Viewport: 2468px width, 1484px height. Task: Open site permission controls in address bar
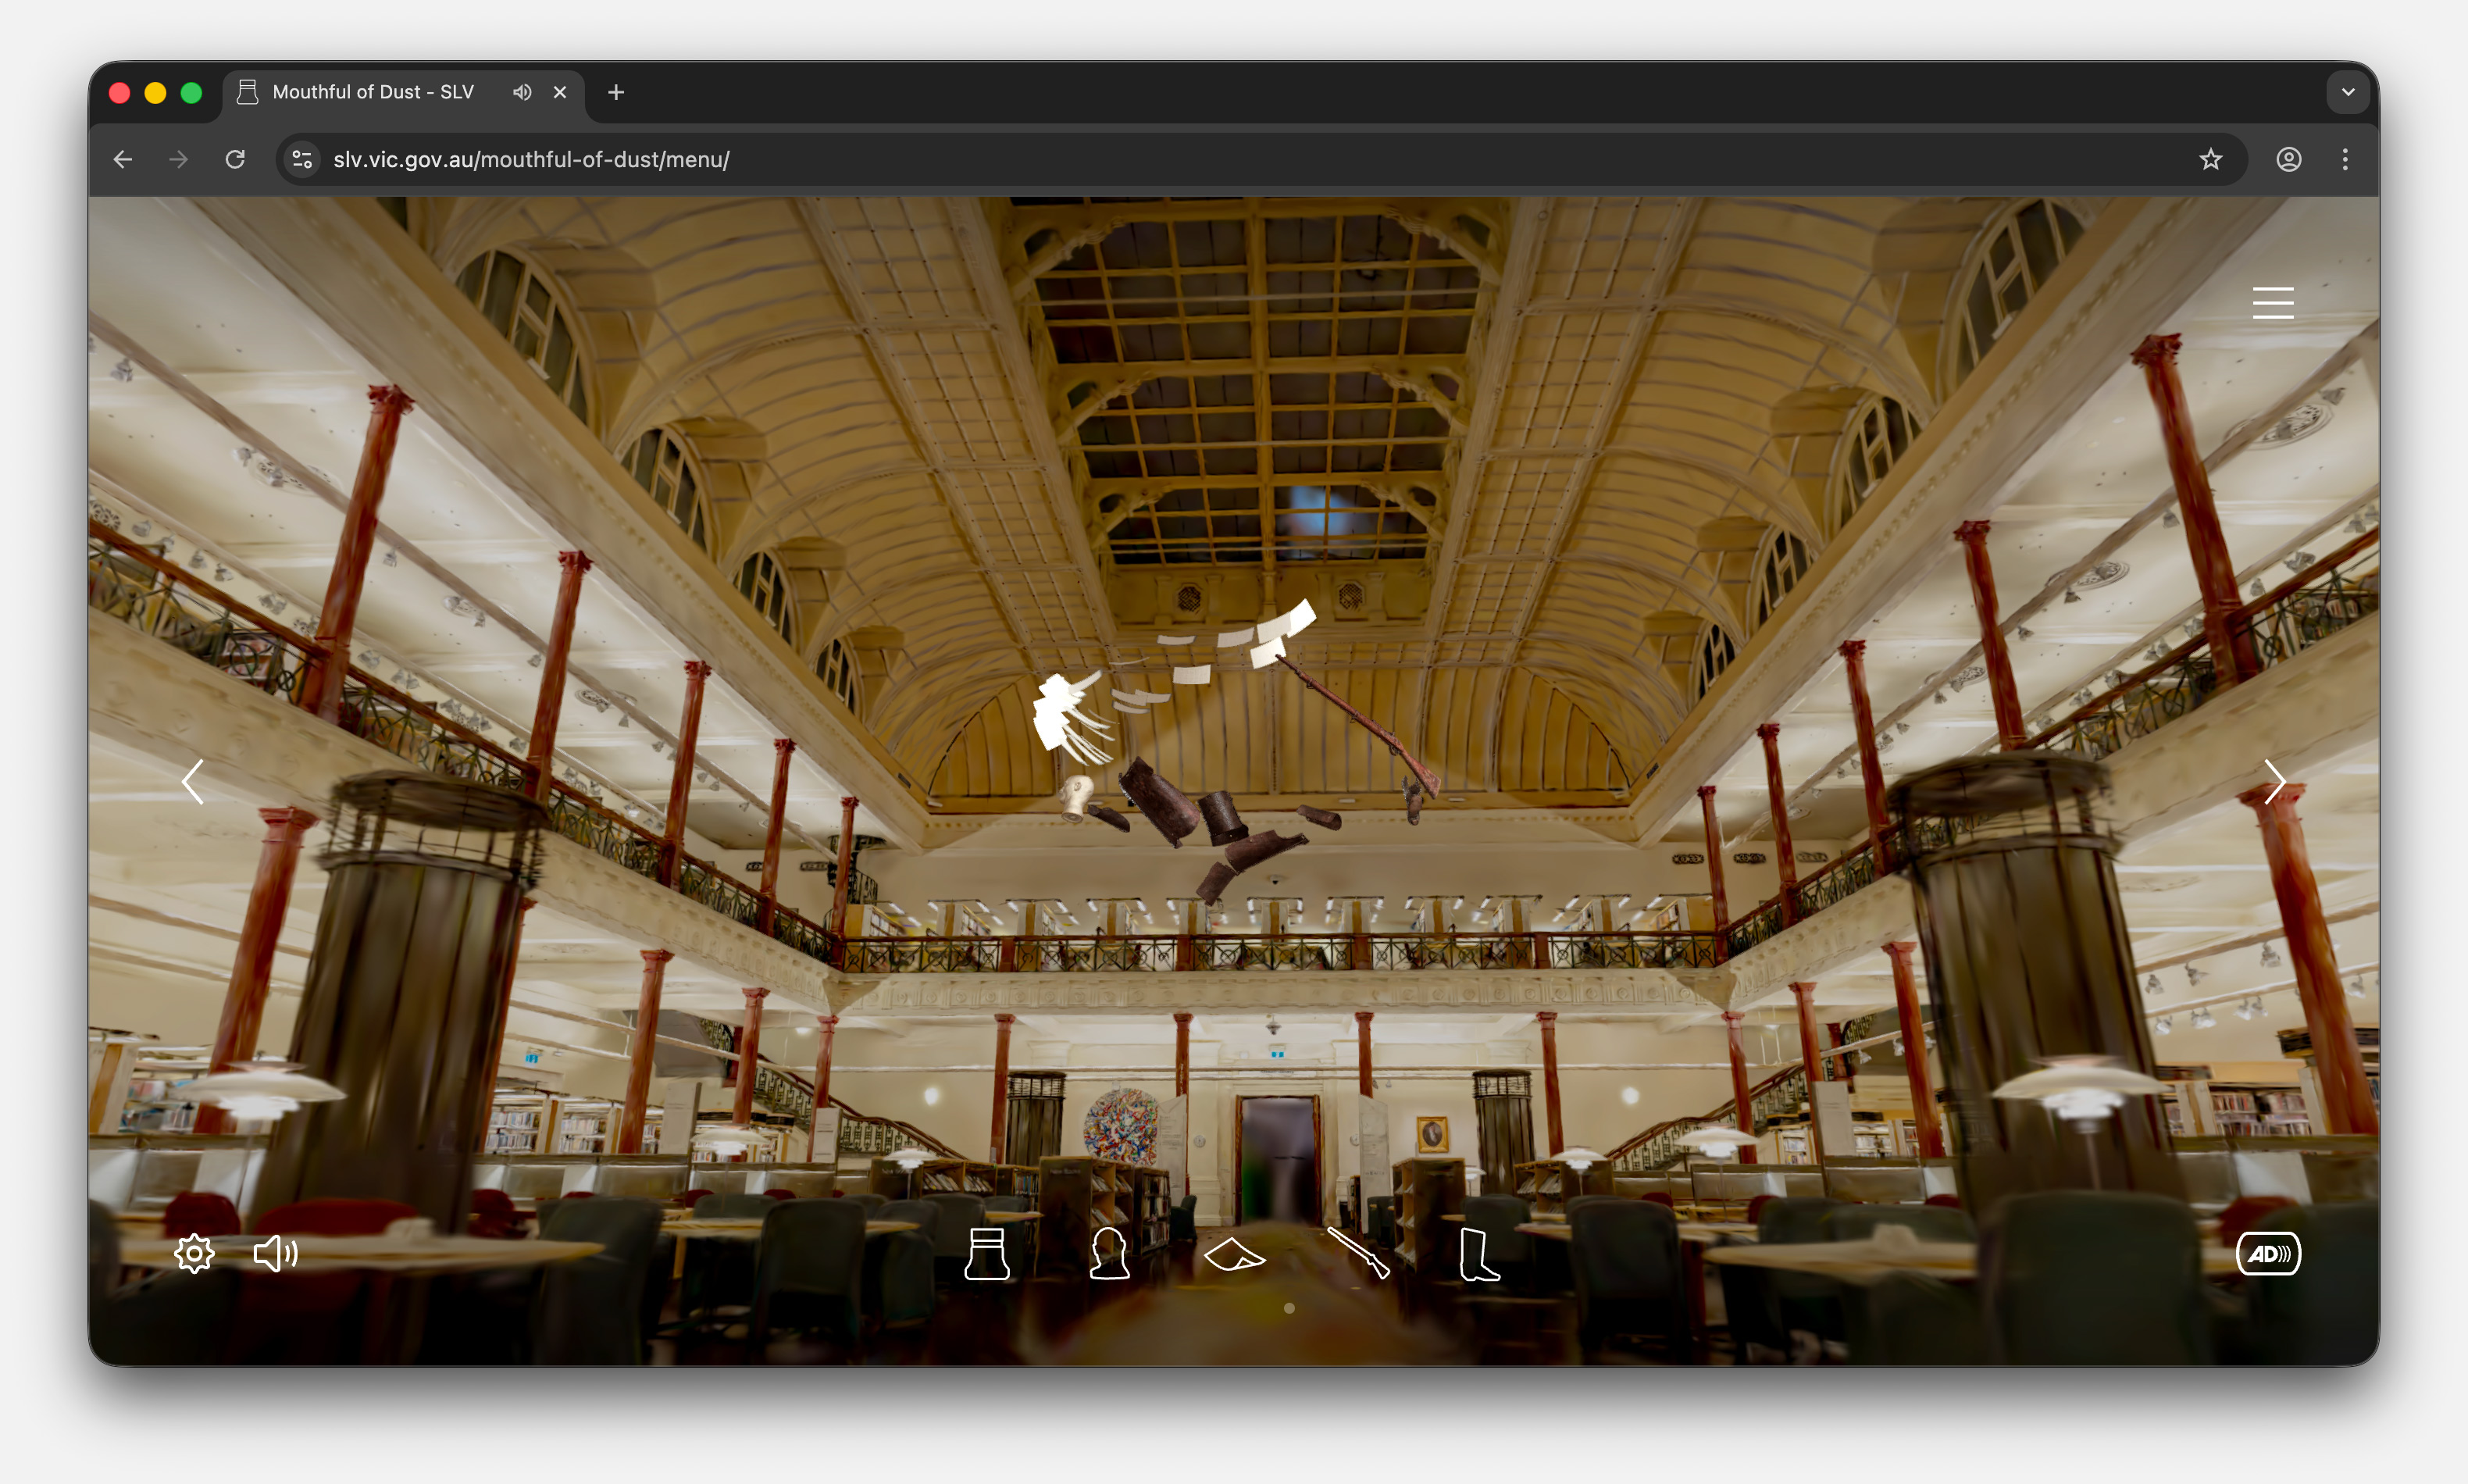302,159
